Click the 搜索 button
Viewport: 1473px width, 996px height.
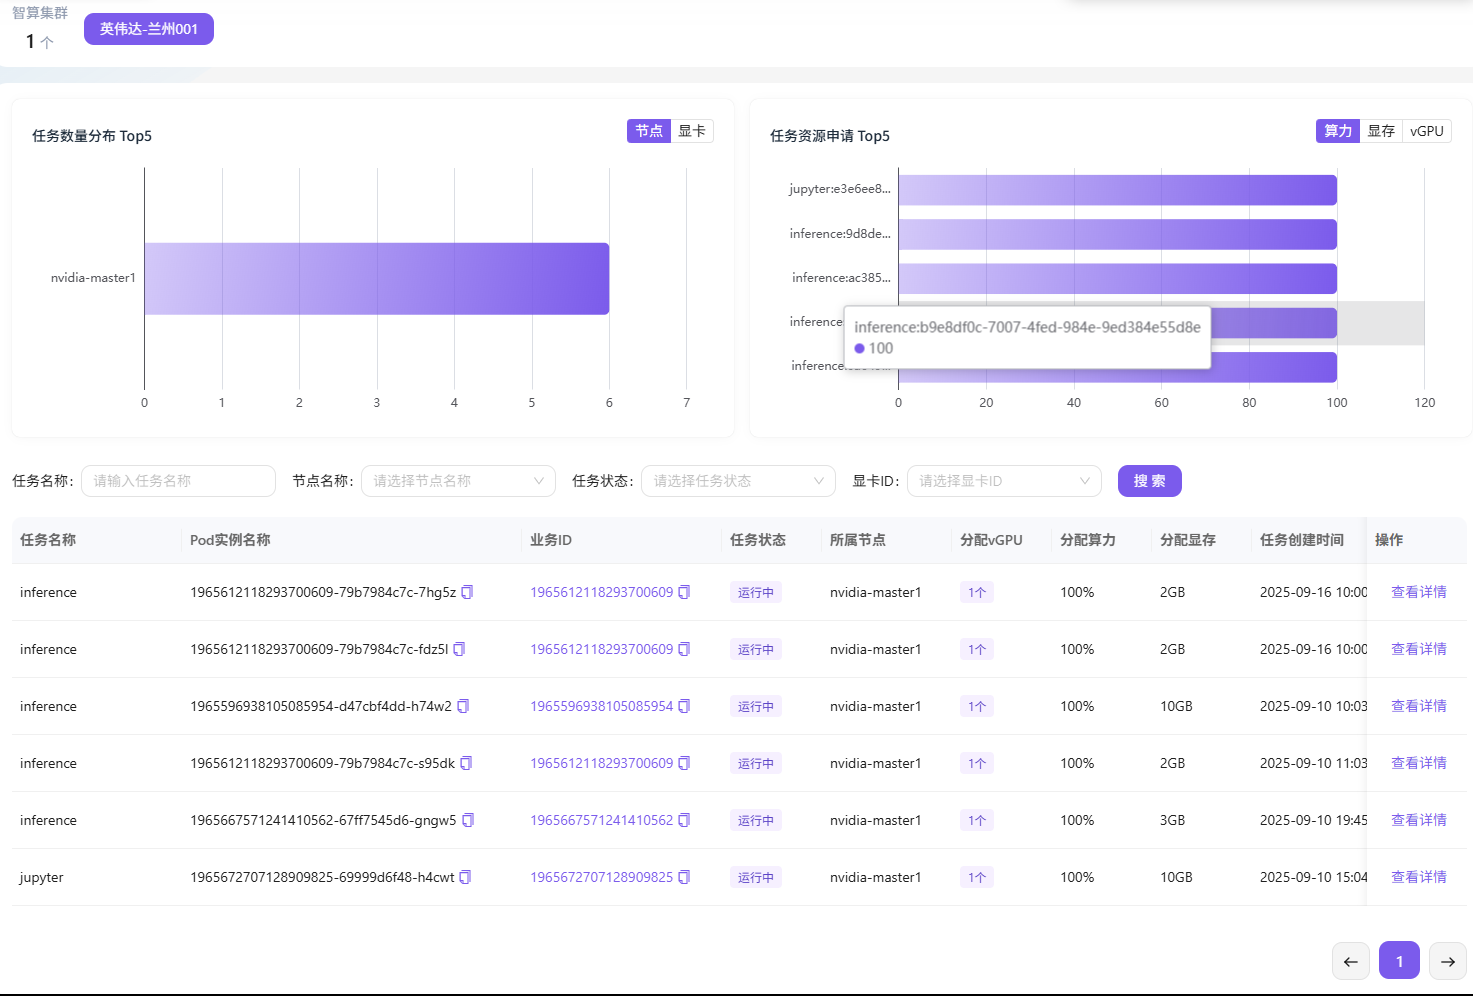1149,481
